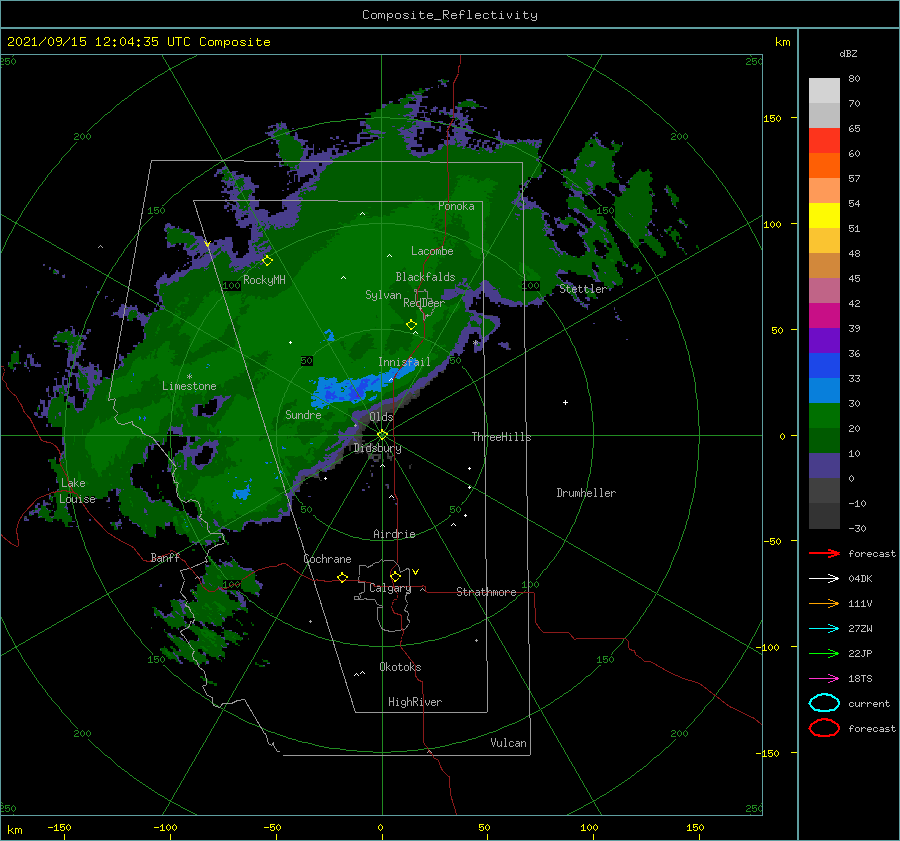Select the 65 dBZ red color swatch
Viewport: 900px width, 841px height.
pyautogui.click(x=824, y=140)
